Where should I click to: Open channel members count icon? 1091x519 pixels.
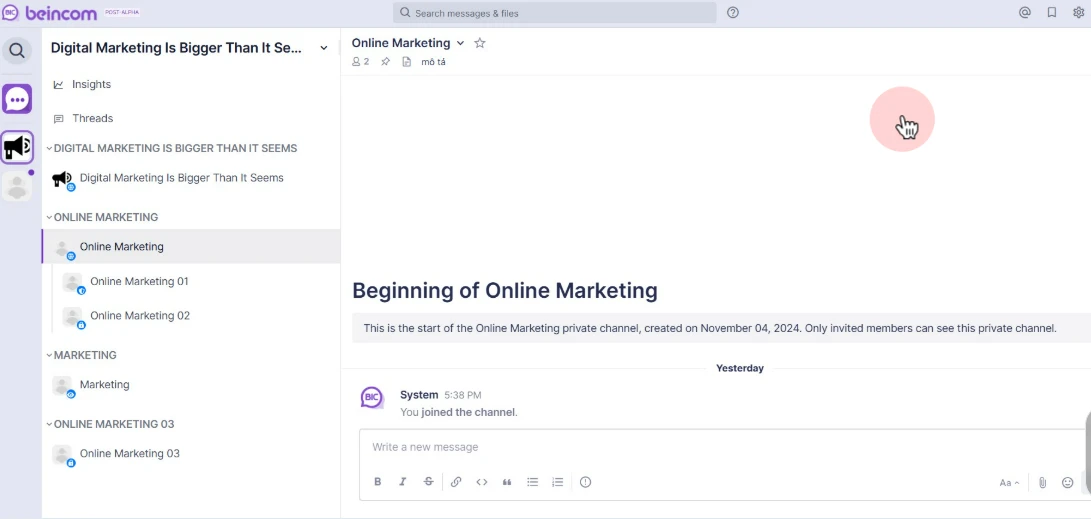[360, 62]
